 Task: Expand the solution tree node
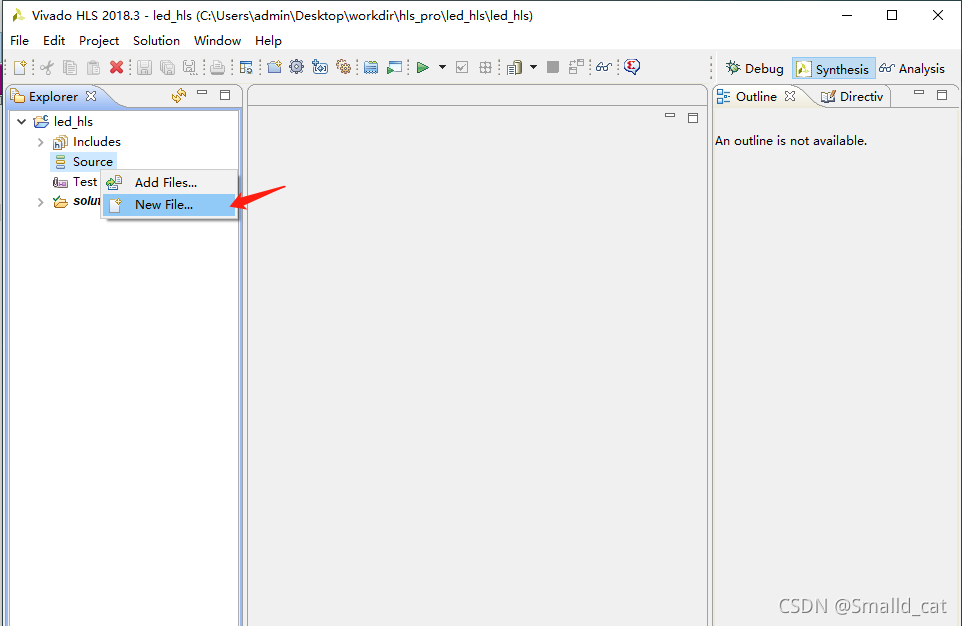tap(40, 202)
